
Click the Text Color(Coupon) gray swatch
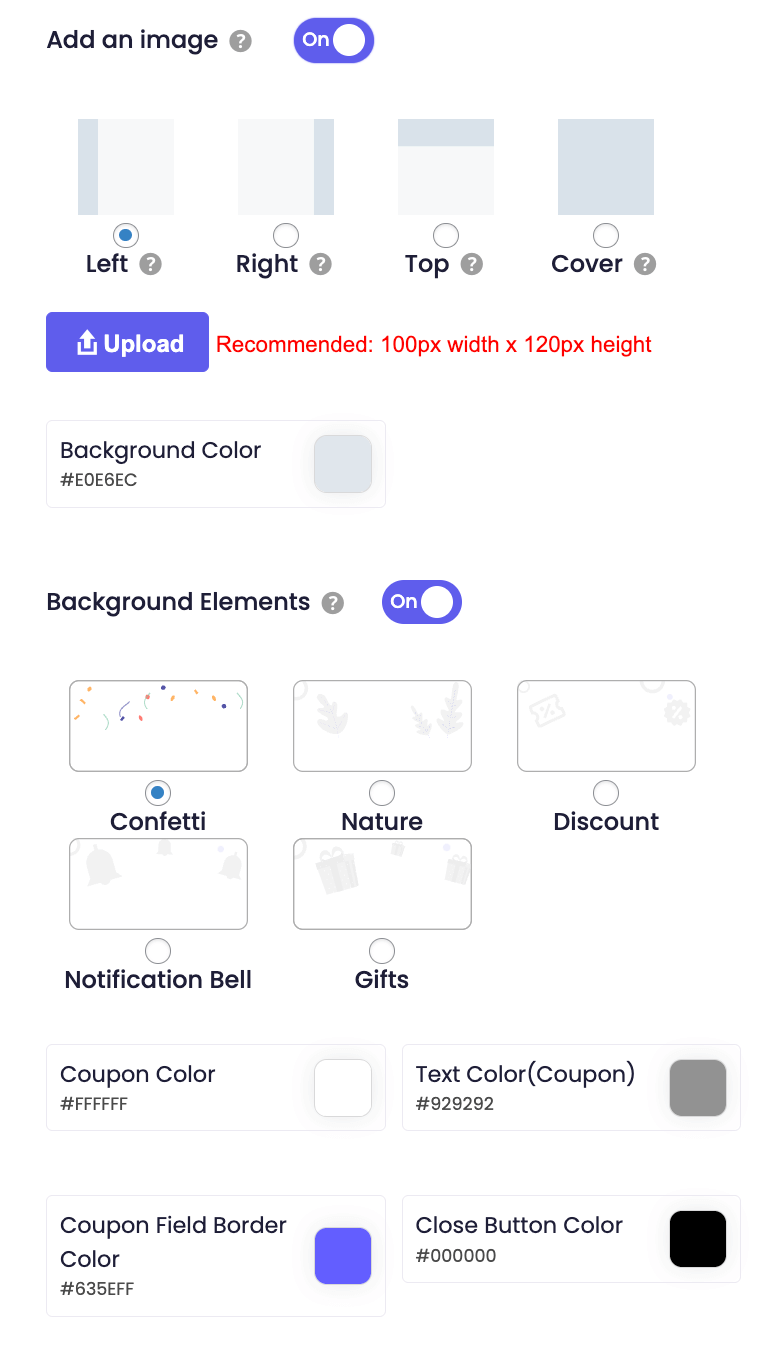pos(698,1088)
